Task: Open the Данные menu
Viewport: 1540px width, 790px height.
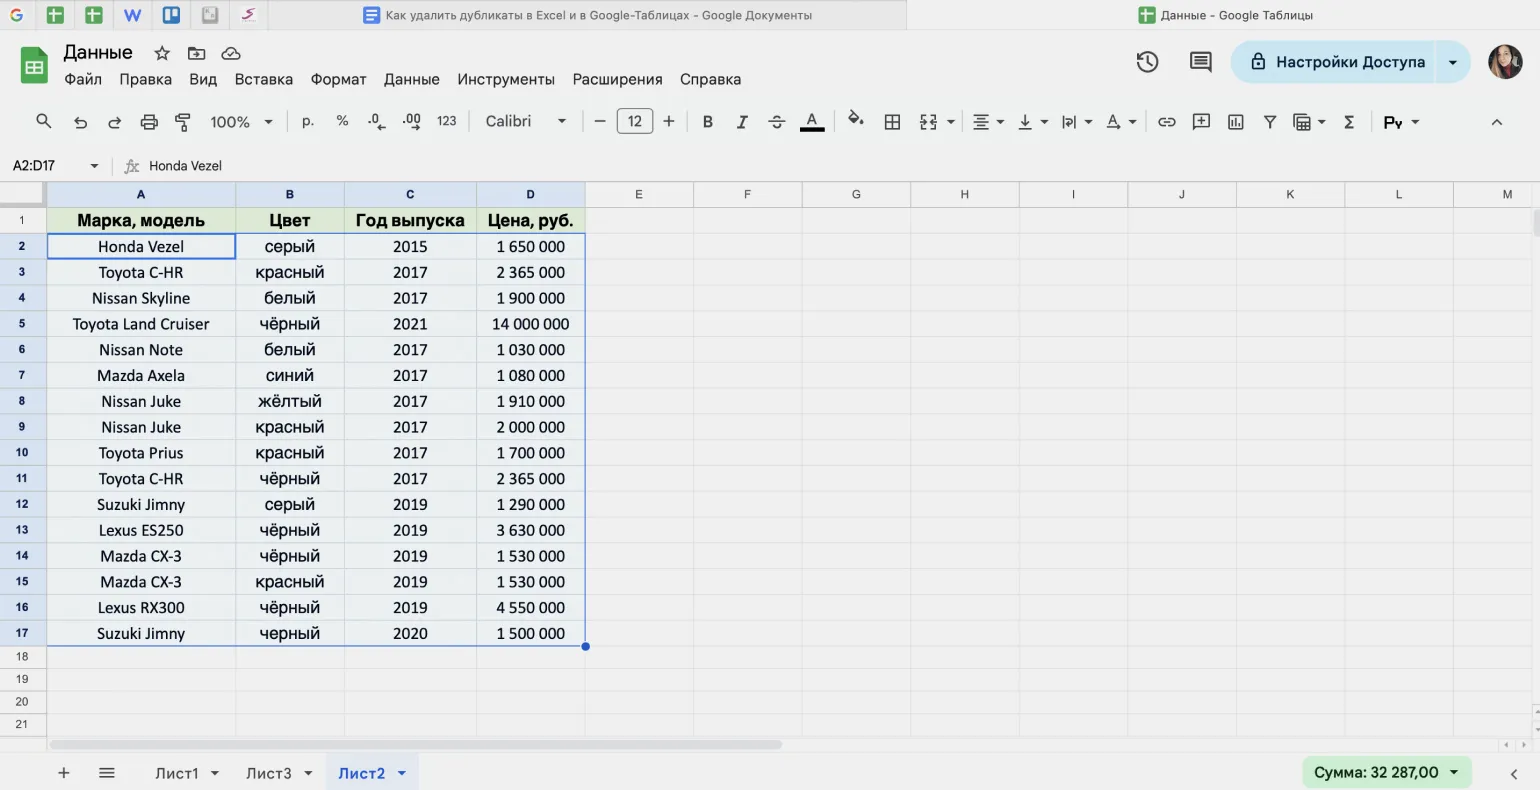Action: pyautogui.click(x=411, y=79)
